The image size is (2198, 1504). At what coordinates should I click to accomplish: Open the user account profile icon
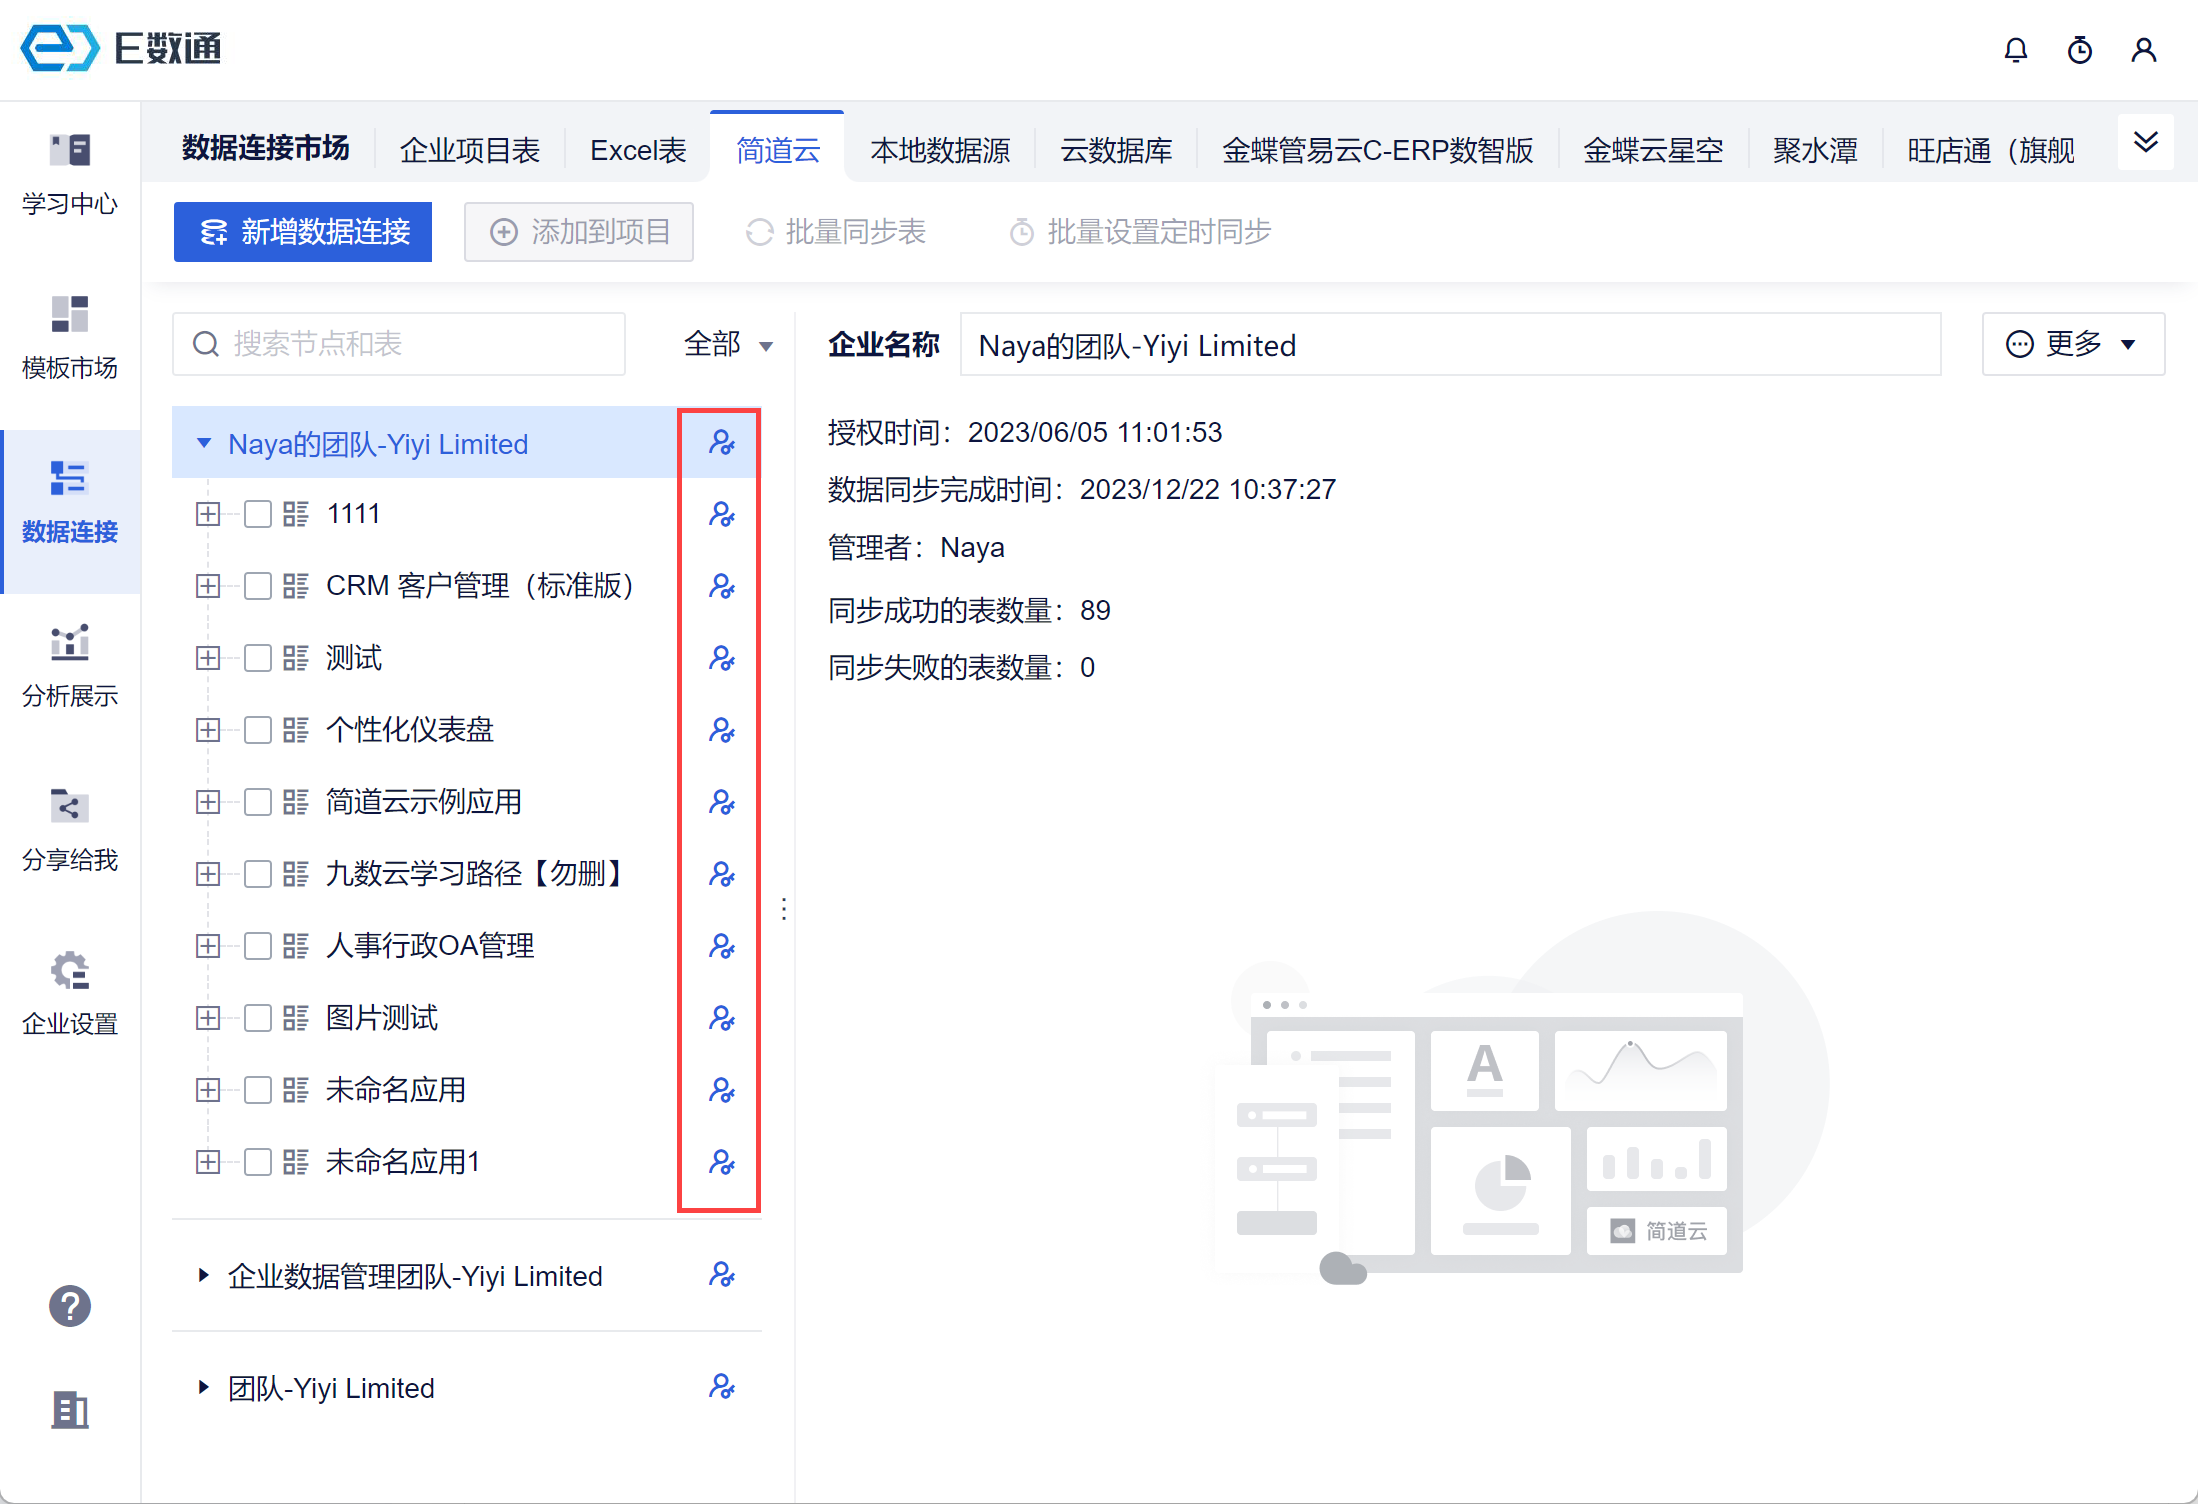click(x=2143, y=50)
